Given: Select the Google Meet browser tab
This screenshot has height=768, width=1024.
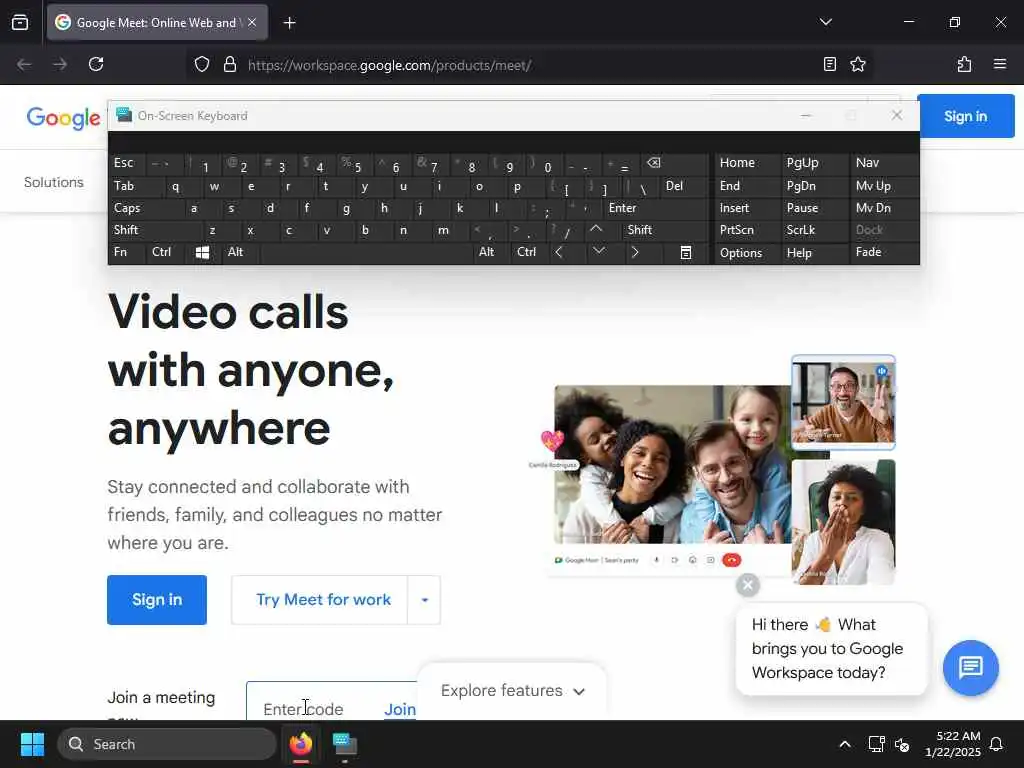Looking at the screenshot, I should click(157, 22).
